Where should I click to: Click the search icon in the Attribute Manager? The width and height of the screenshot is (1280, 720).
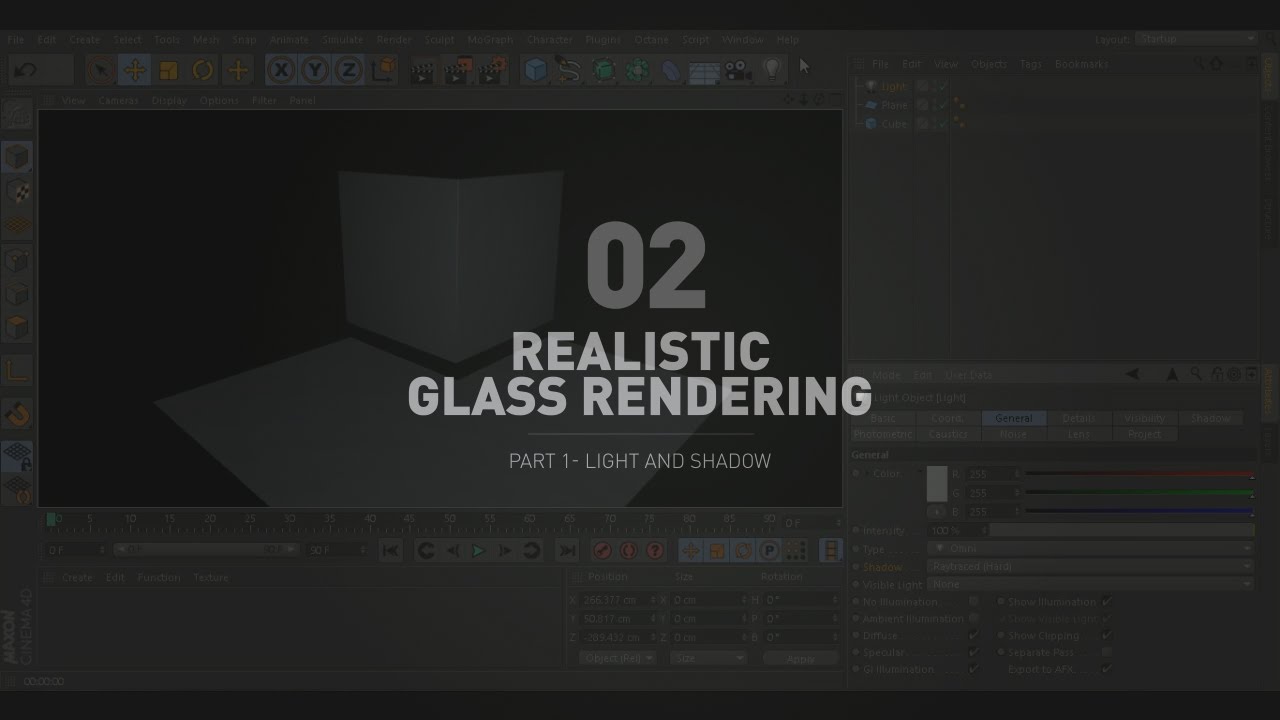click(1196, 374)
